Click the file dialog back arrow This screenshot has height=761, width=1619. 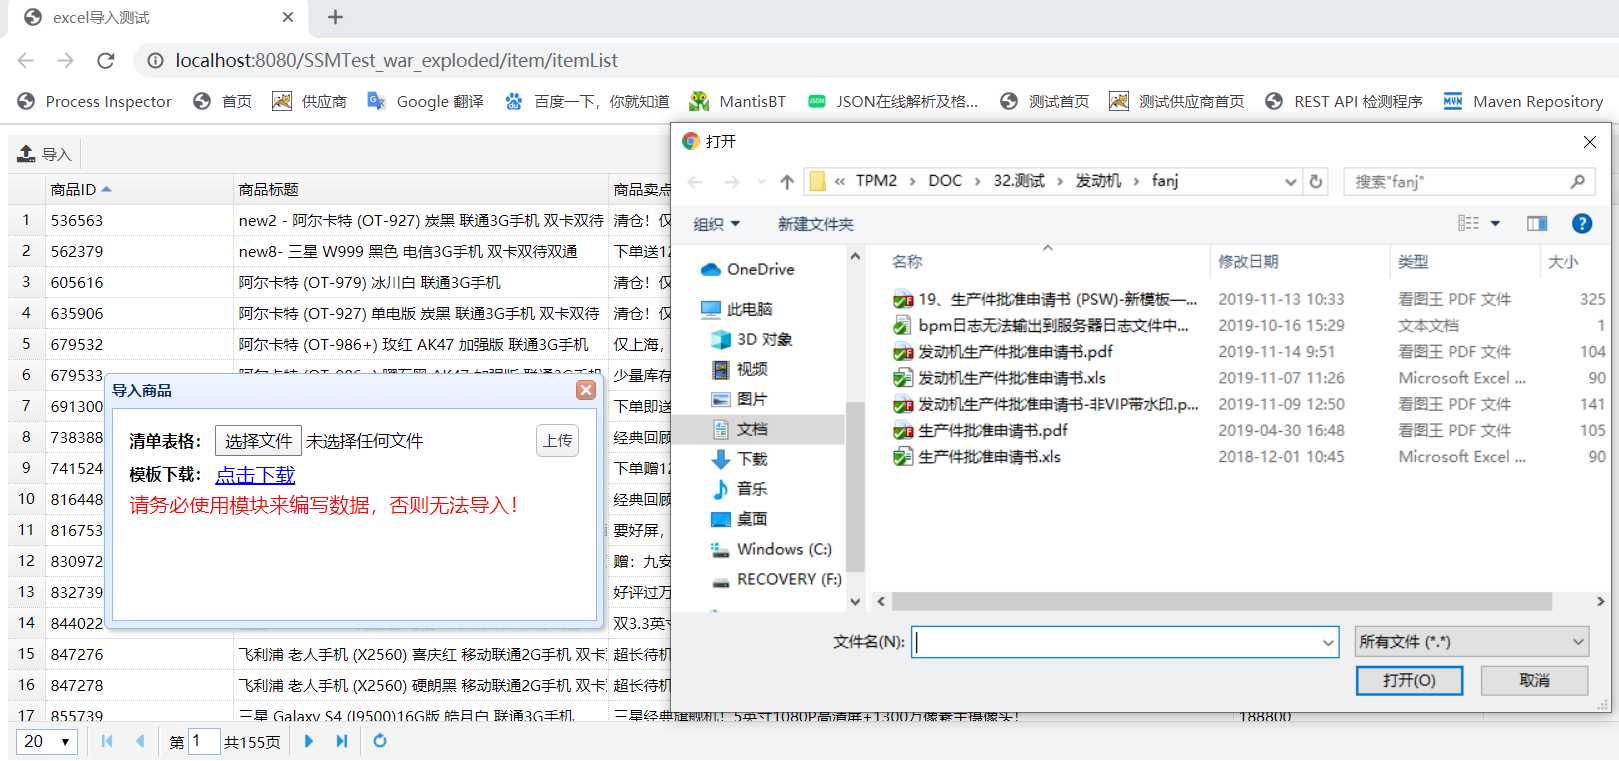(x=696, y=181)
